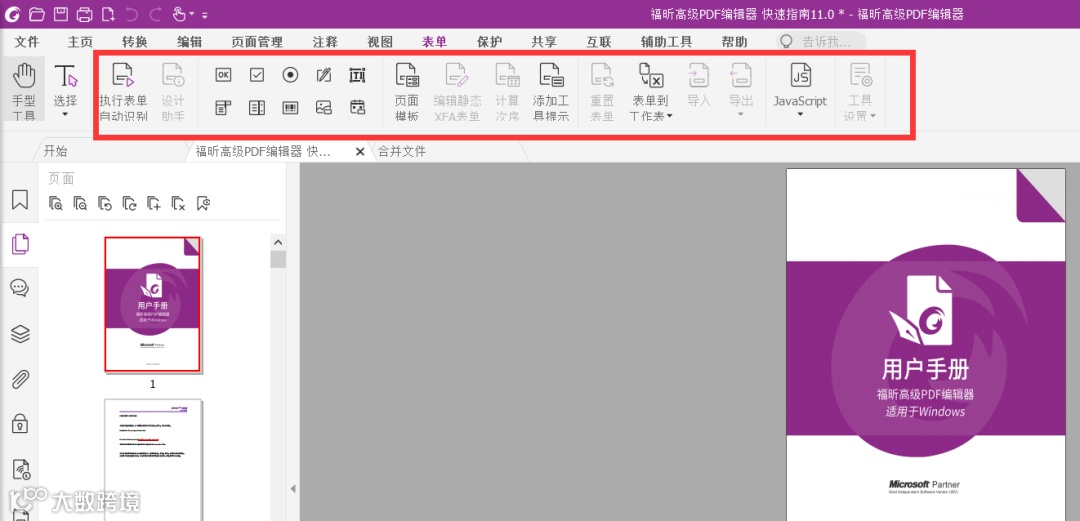1080x521 pixels.
Task: Select the check box form field tool
Action: (x=257, y=75)
